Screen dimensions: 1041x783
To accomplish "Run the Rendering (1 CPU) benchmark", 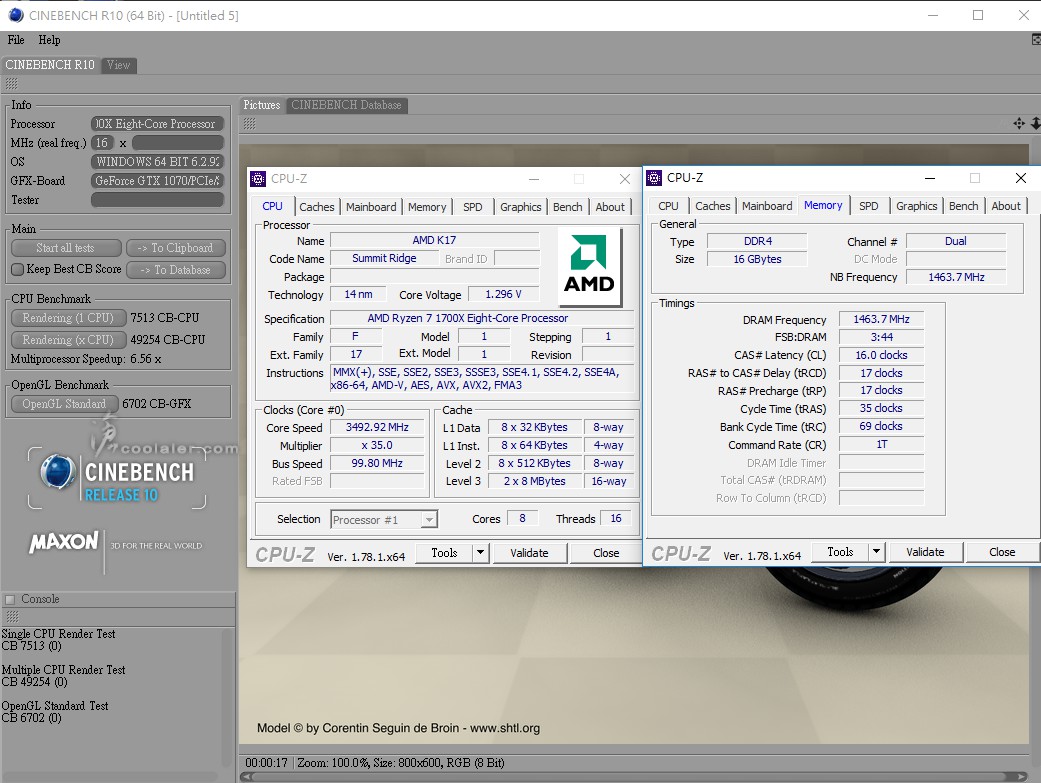I will coord(68,318).
